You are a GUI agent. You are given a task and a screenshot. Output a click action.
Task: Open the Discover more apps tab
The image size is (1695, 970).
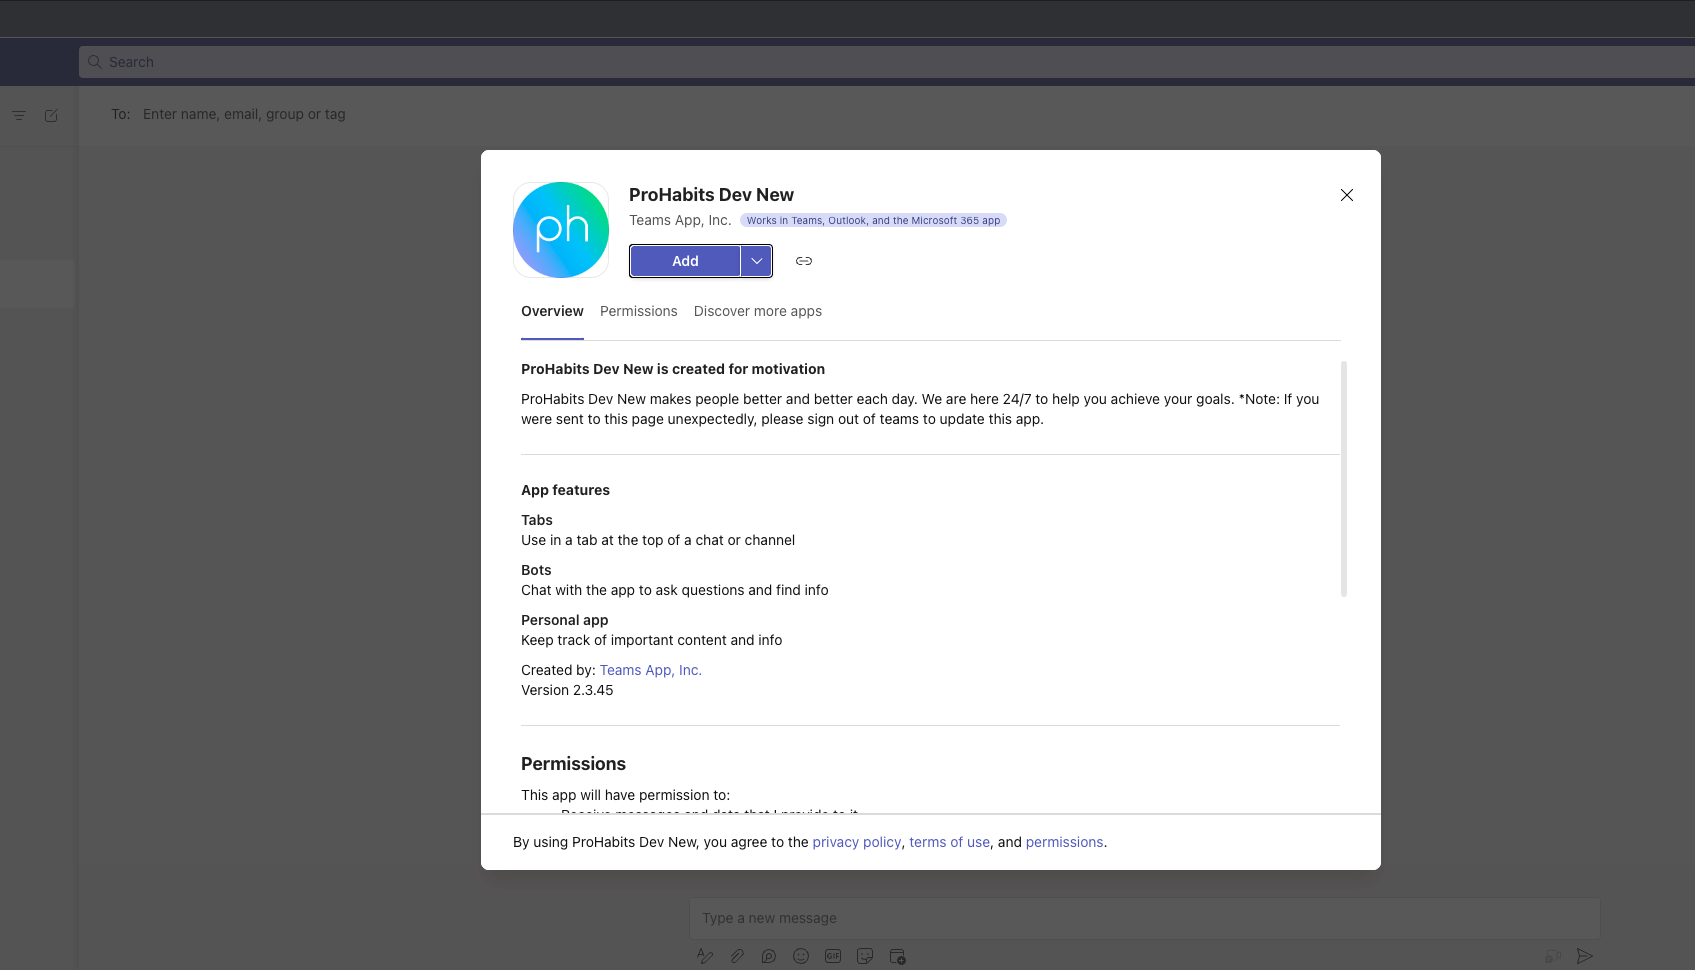[x=757, y=311]
